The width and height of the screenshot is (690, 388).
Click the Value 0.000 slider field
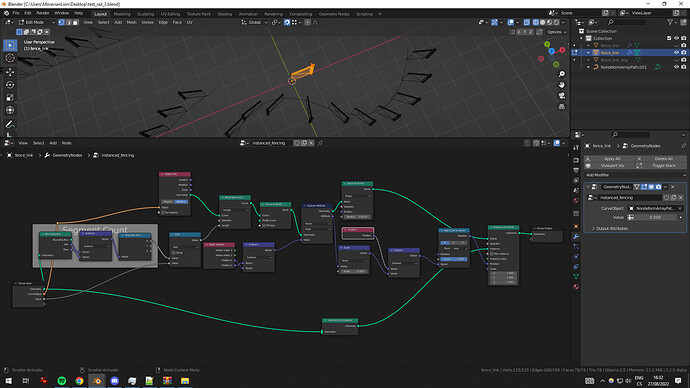(655, 217)
